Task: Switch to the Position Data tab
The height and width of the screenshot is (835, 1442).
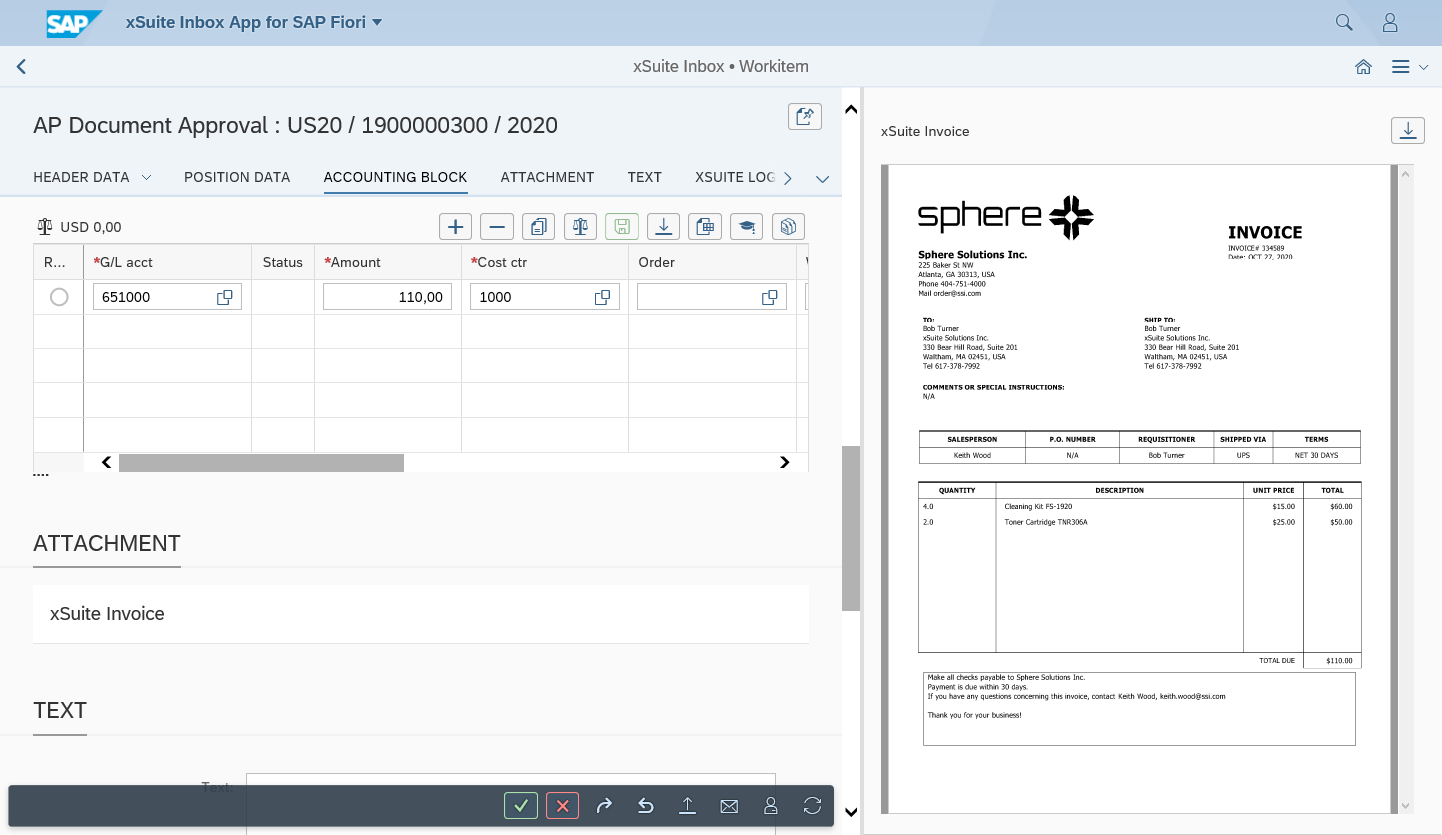Action: tap(237, 177)
